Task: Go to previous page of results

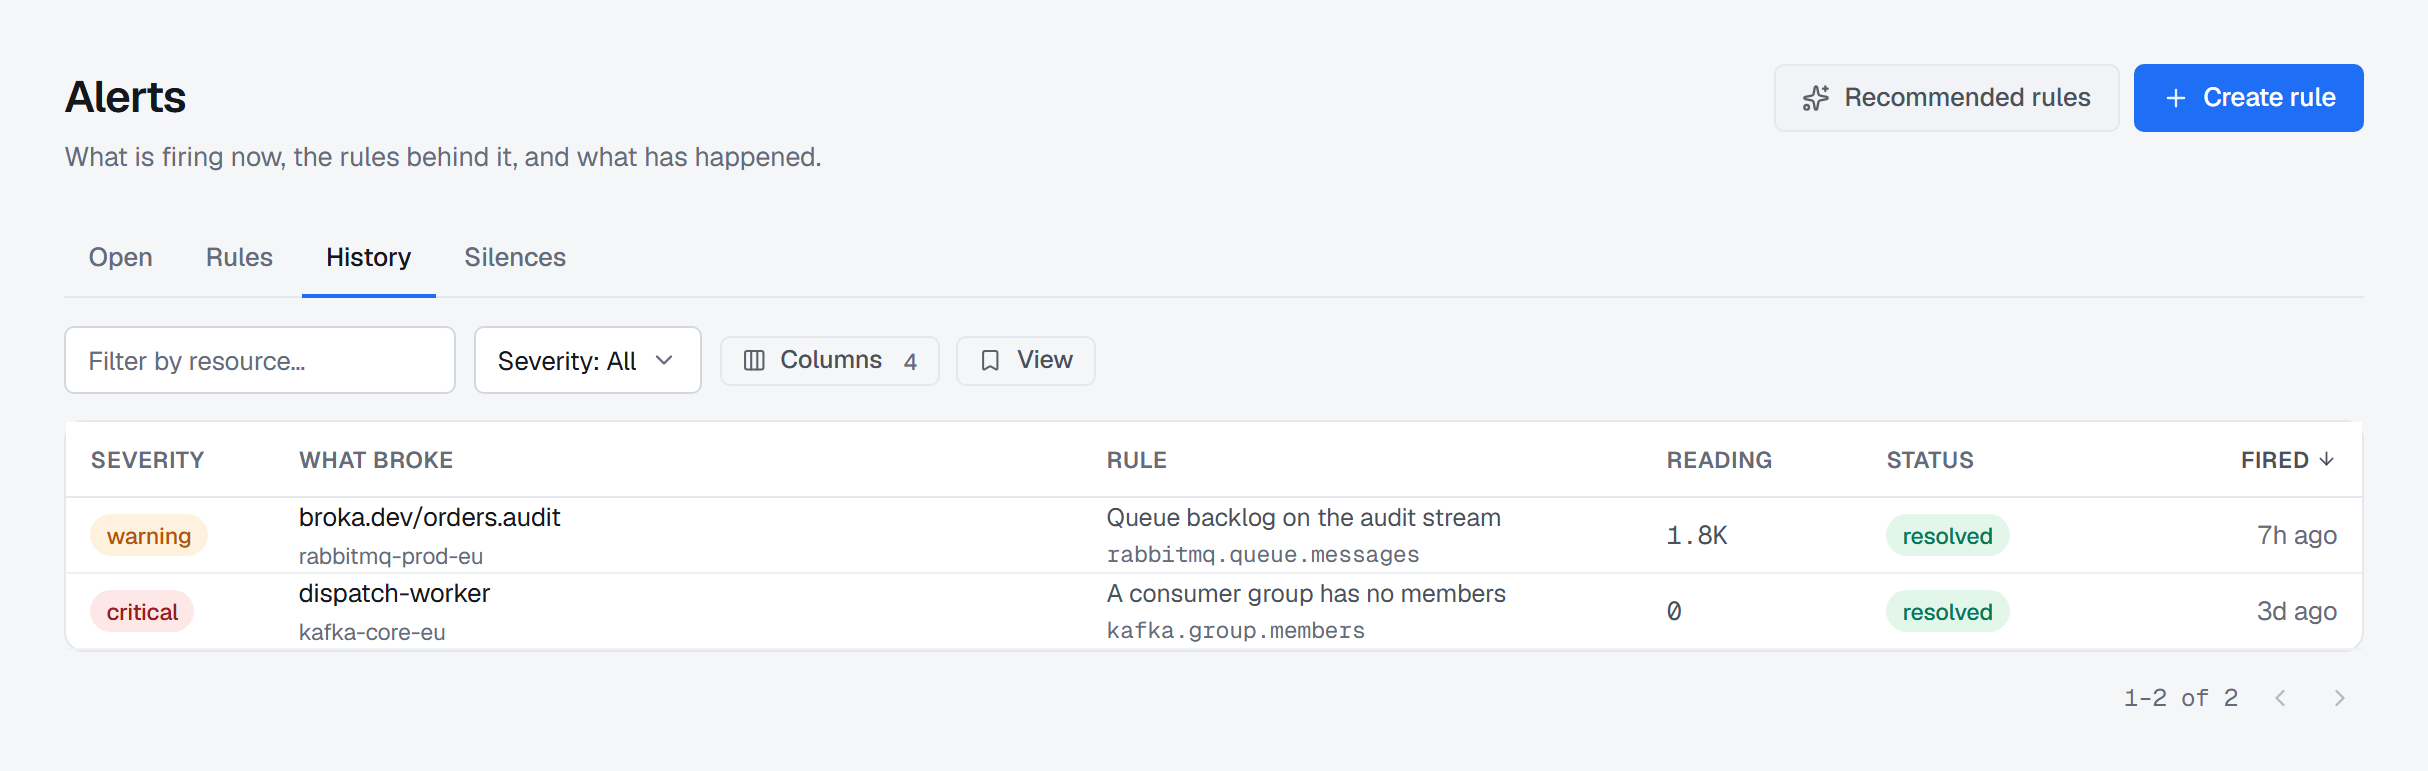Action: (x=2280, y=698)
